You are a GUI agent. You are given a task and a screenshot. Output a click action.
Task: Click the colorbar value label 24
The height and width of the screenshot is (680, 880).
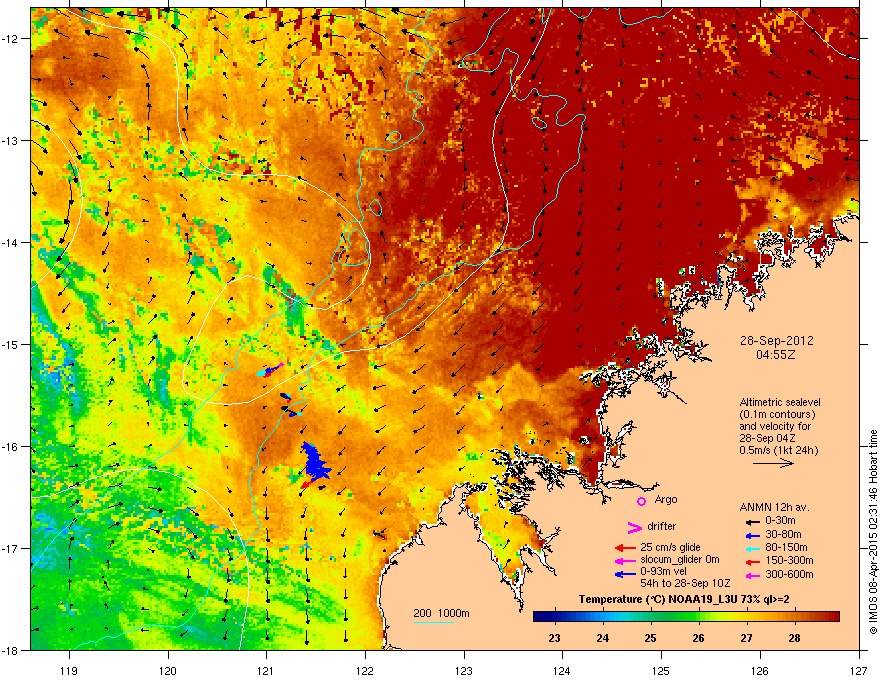tap(602, 638)
